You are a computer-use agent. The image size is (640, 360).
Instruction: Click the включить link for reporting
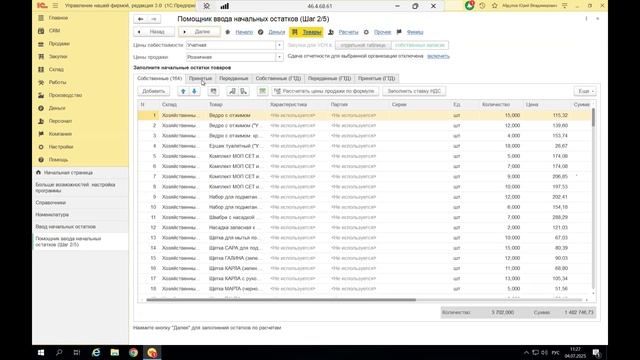[438, 56]
